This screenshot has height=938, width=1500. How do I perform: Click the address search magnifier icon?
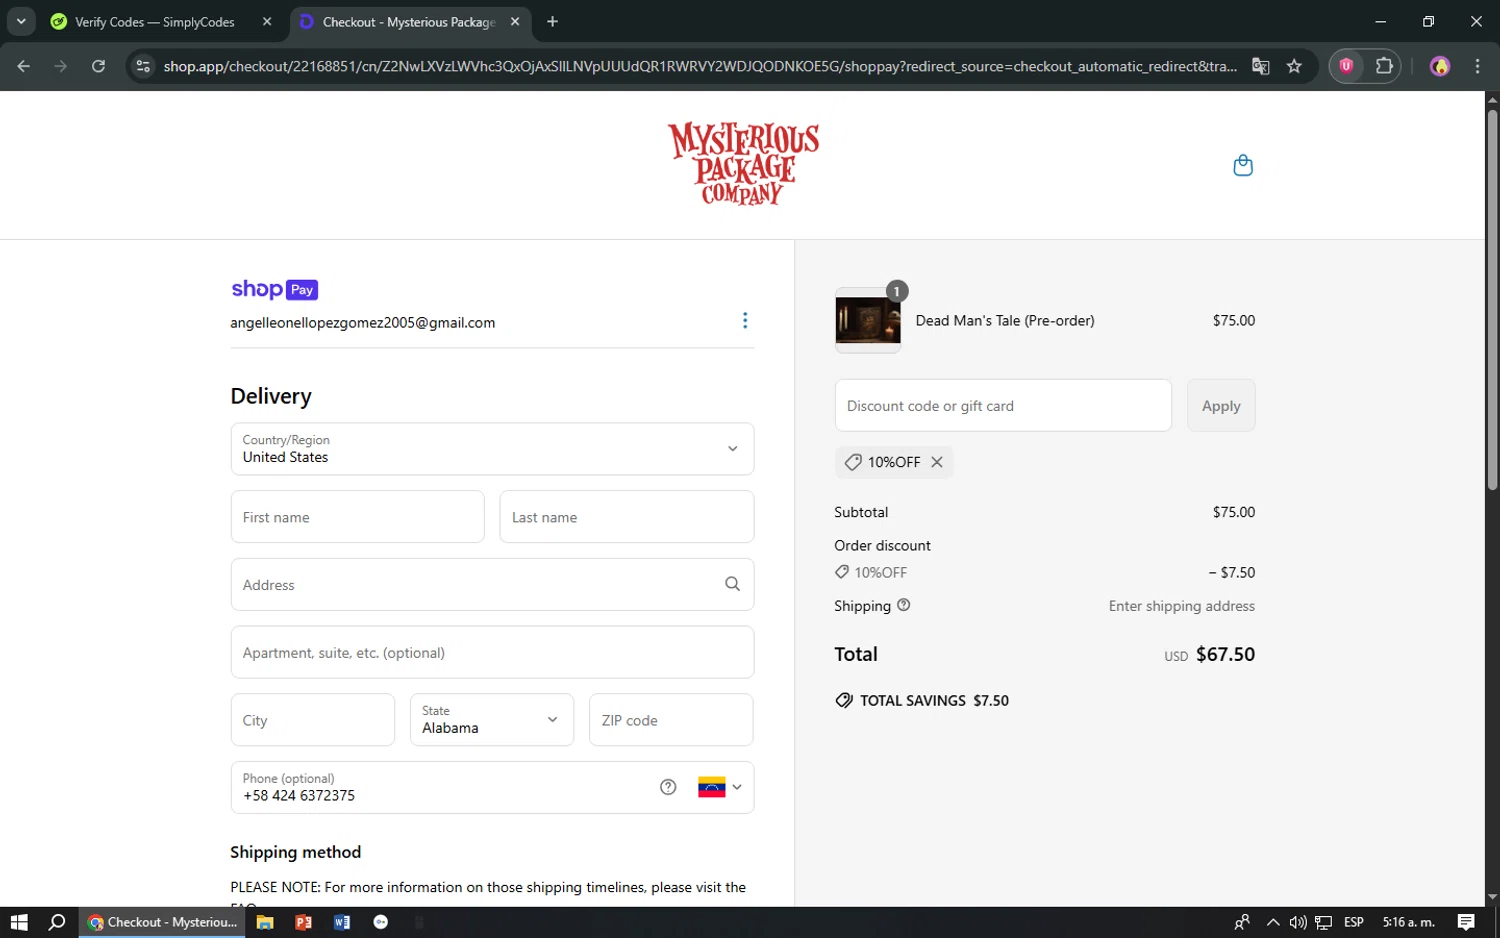tap(732, 584)
